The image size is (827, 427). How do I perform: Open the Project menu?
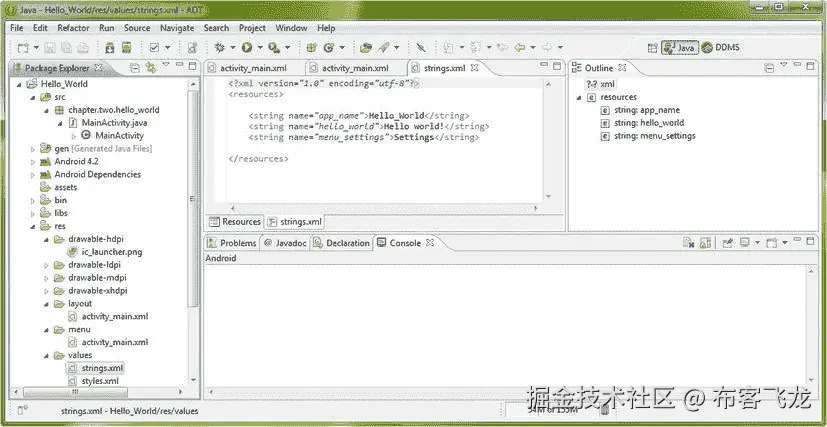click(x=252, y=28)
